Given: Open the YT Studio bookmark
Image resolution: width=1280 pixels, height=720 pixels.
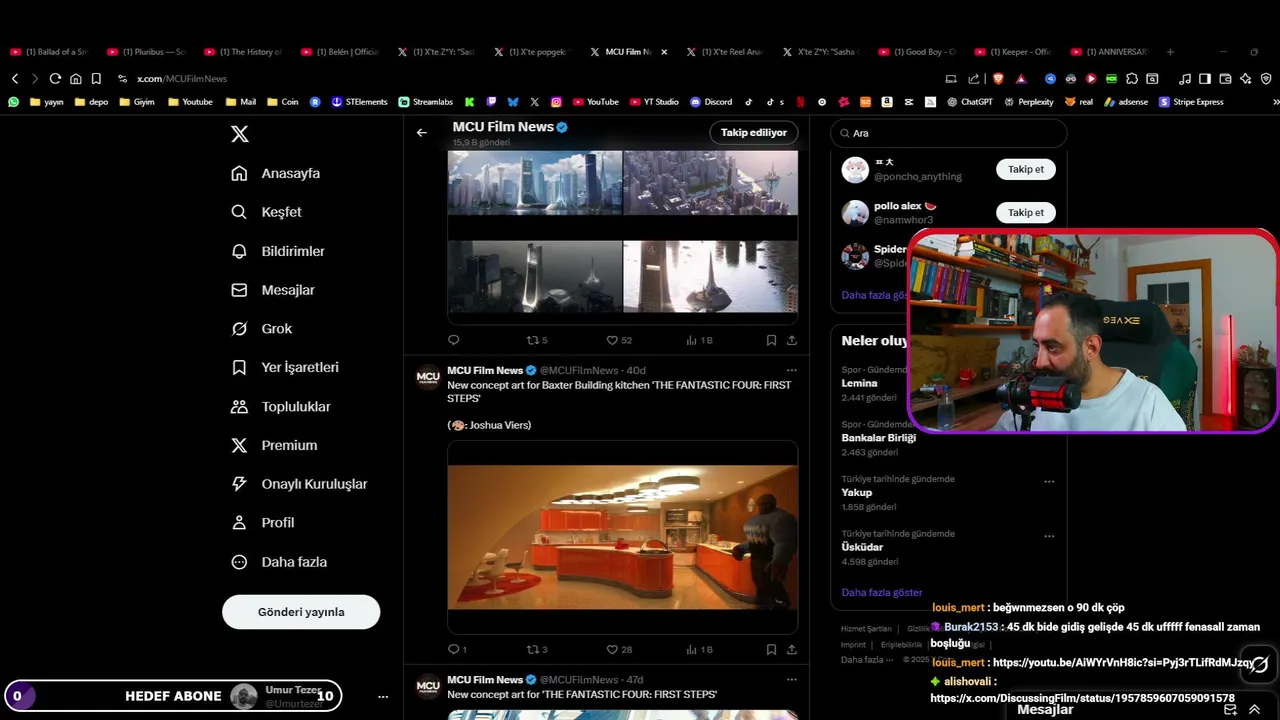Looking at the screenshot, I should tap(654, 102).
